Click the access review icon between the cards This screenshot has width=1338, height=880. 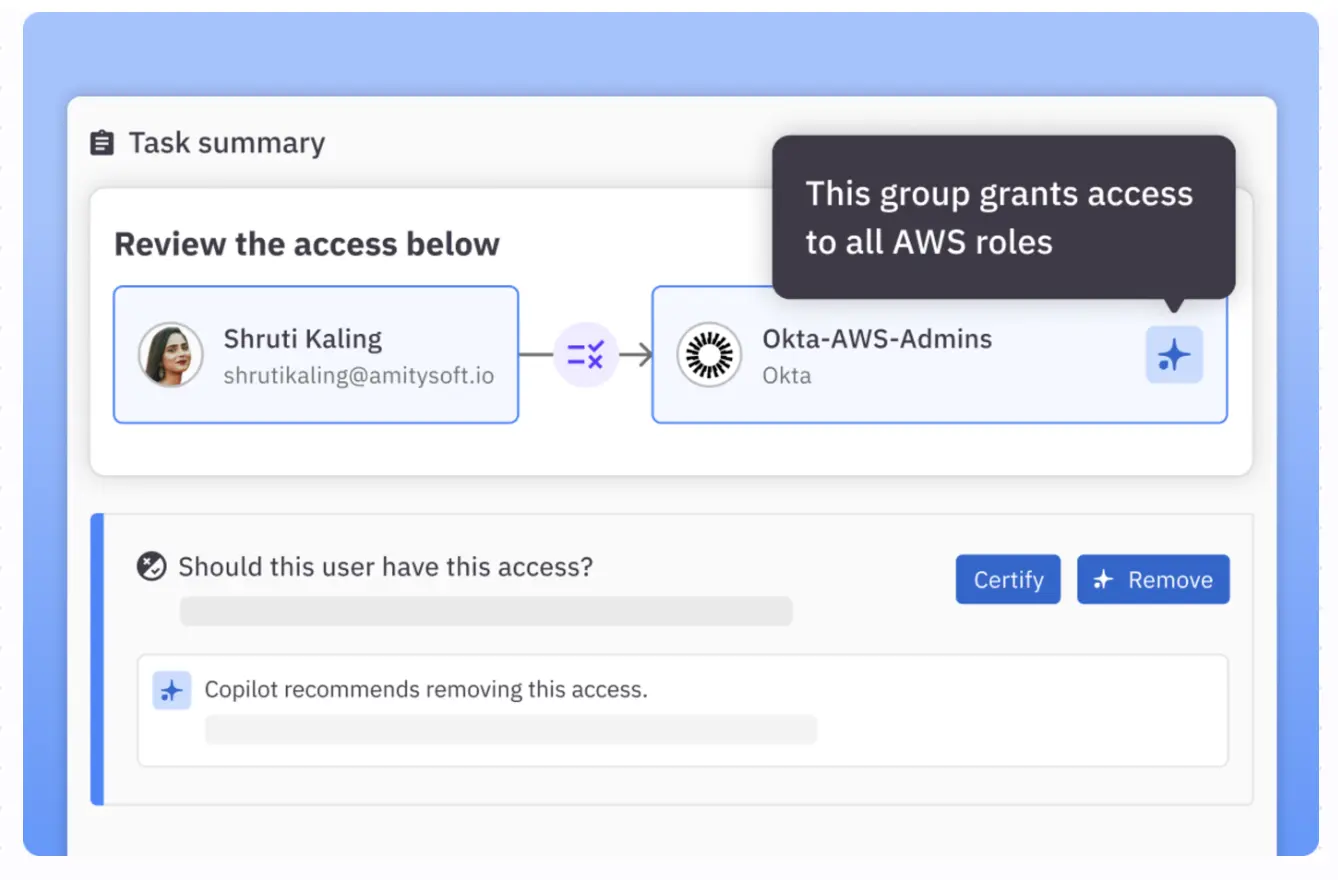pos(586,354)
